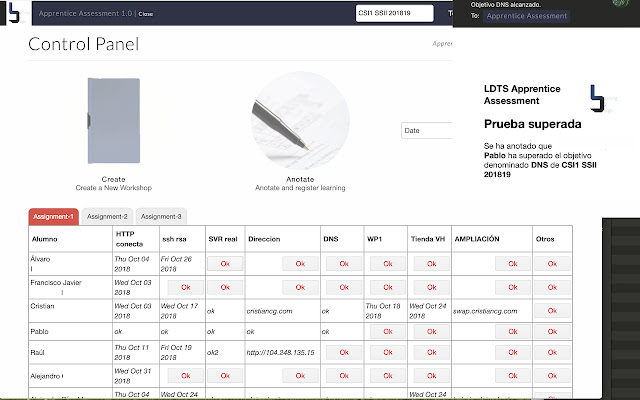Click Raúl's ok2 value under SVR real
Screen dimensions: 640x400
(212, 352)
